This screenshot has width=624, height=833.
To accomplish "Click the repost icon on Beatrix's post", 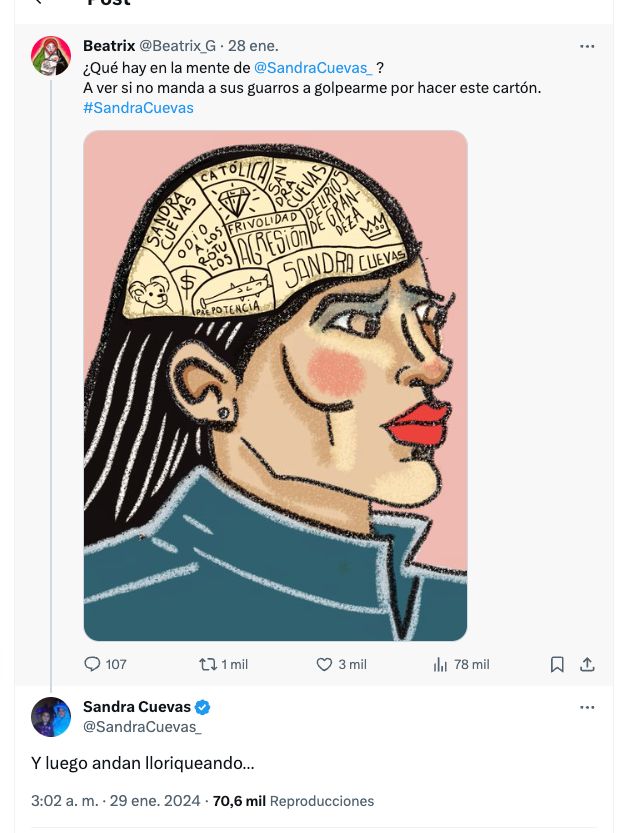I will coord(208,664).
